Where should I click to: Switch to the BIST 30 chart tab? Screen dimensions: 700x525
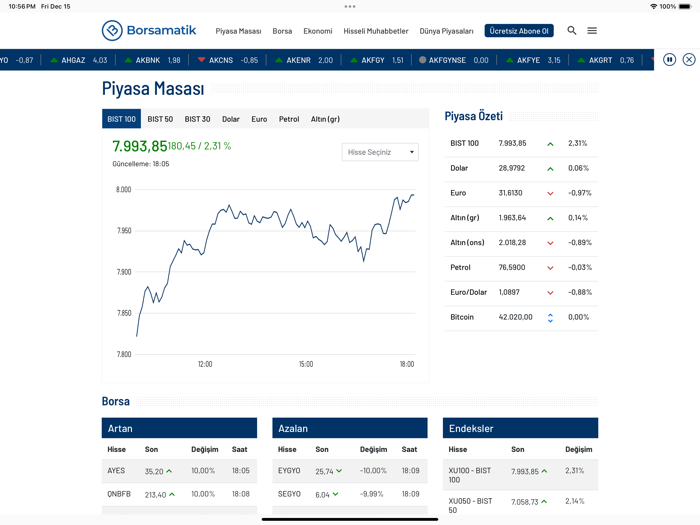click(x=197, y=119)
